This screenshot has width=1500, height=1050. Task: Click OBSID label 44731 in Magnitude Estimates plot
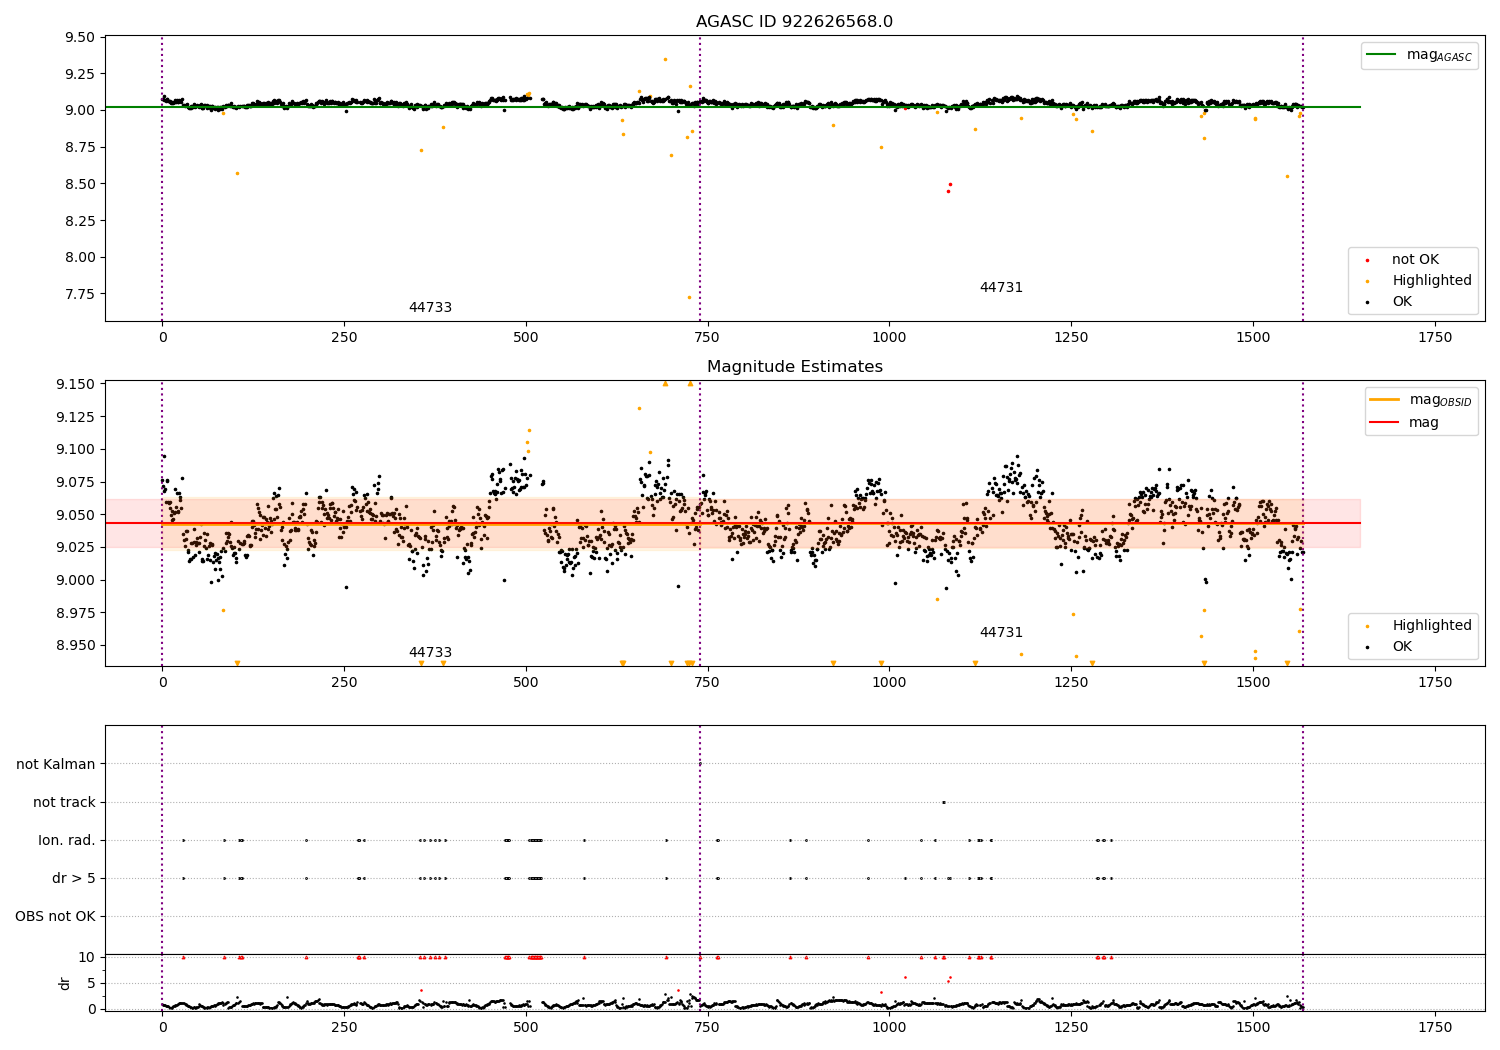[1001, 633]
